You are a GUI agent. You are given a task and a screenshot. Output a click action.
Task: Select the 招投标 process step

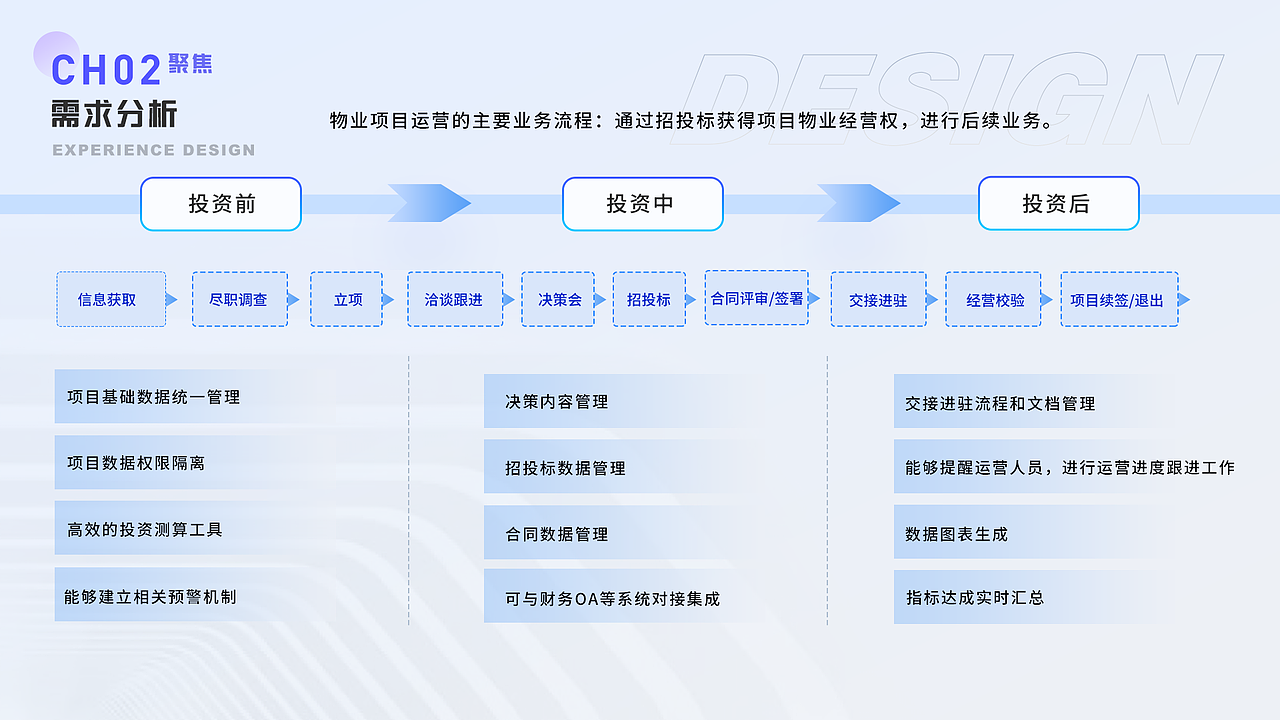click(x=650, y=299)
